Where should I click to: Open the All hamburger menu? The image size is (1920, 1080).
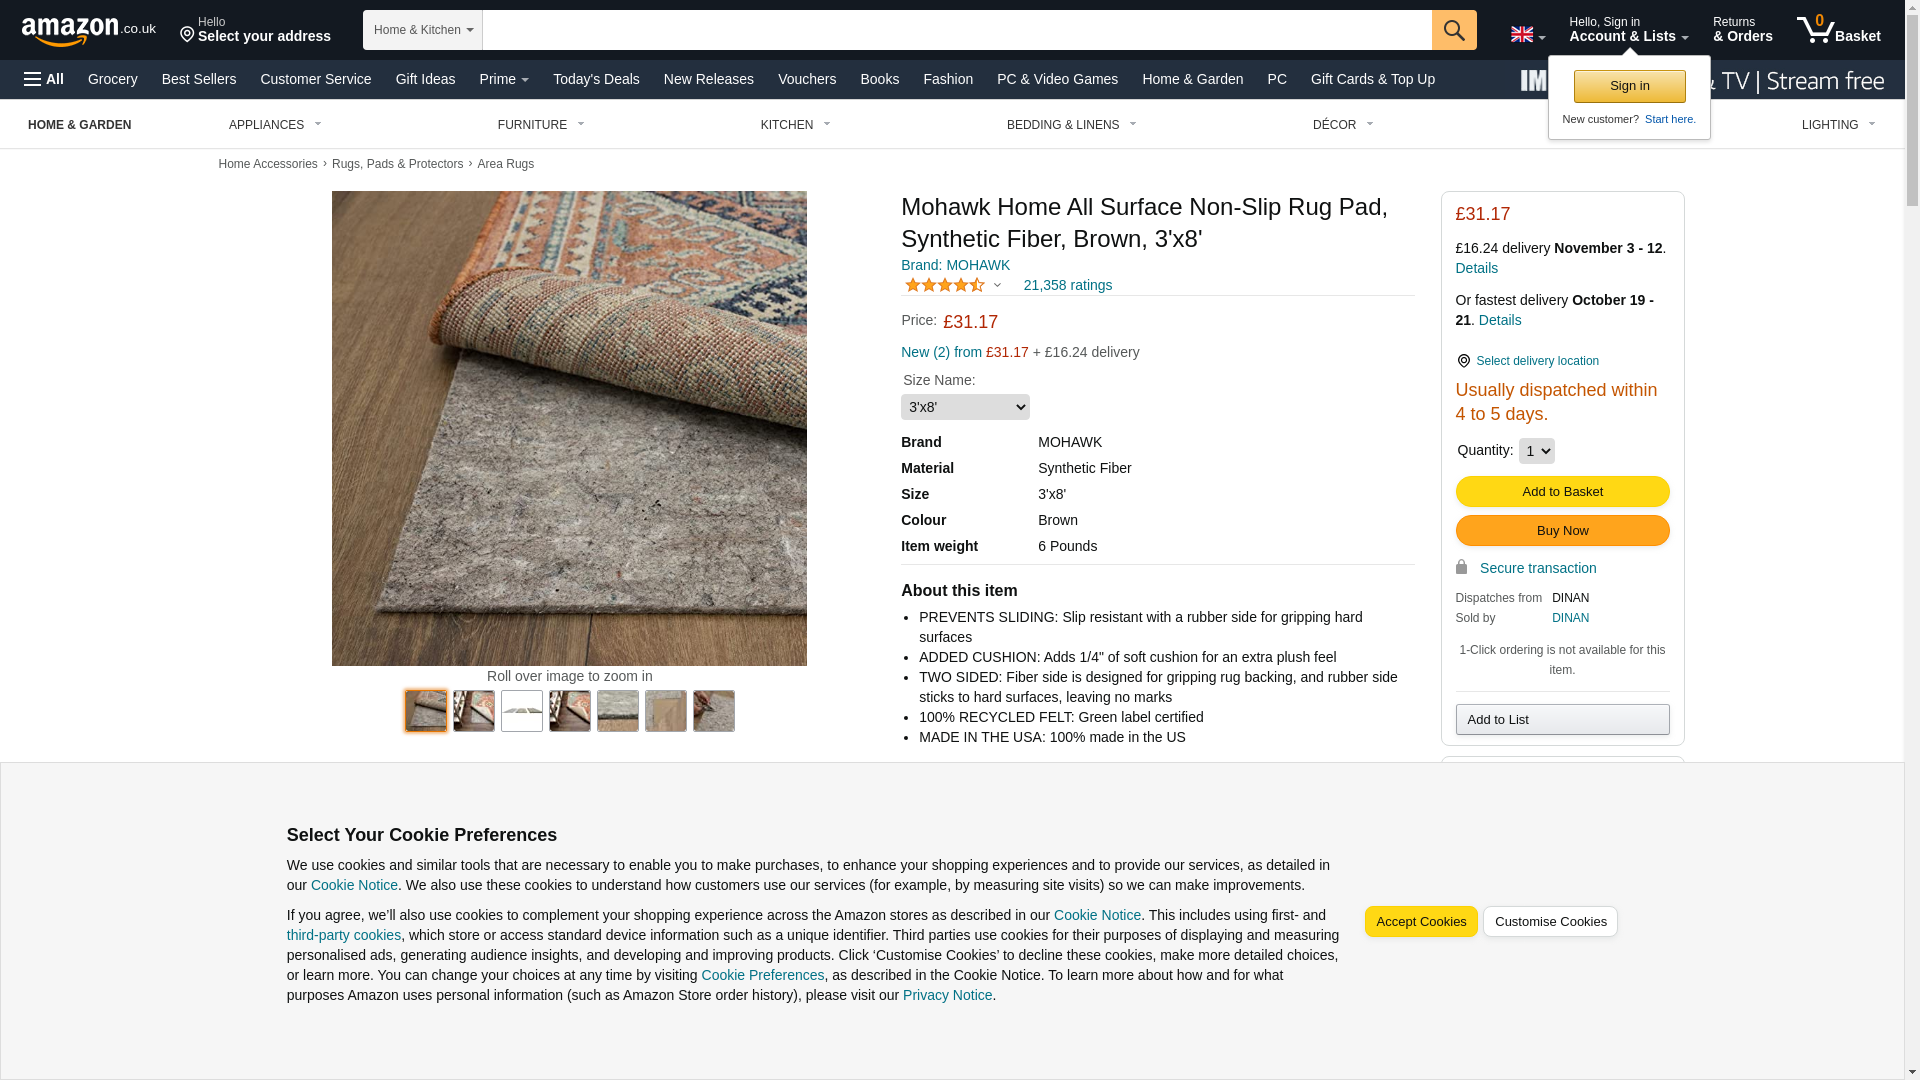point(44,79)
